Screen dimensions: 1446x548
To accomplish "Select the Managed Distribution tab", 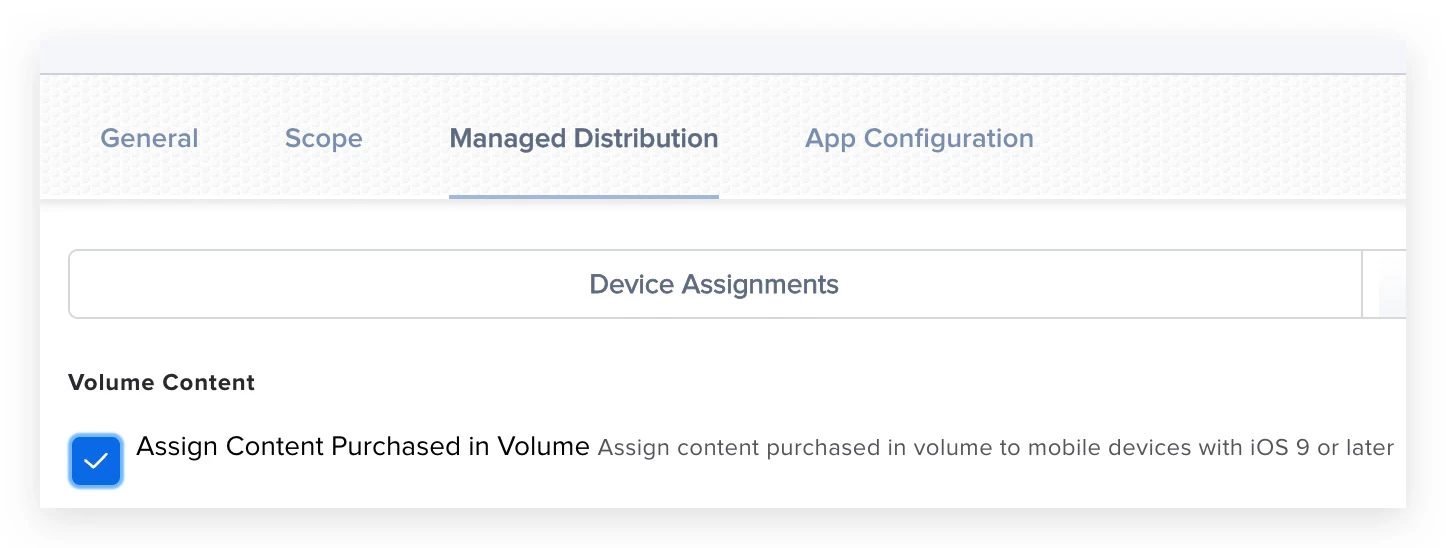I will [584, 138].
